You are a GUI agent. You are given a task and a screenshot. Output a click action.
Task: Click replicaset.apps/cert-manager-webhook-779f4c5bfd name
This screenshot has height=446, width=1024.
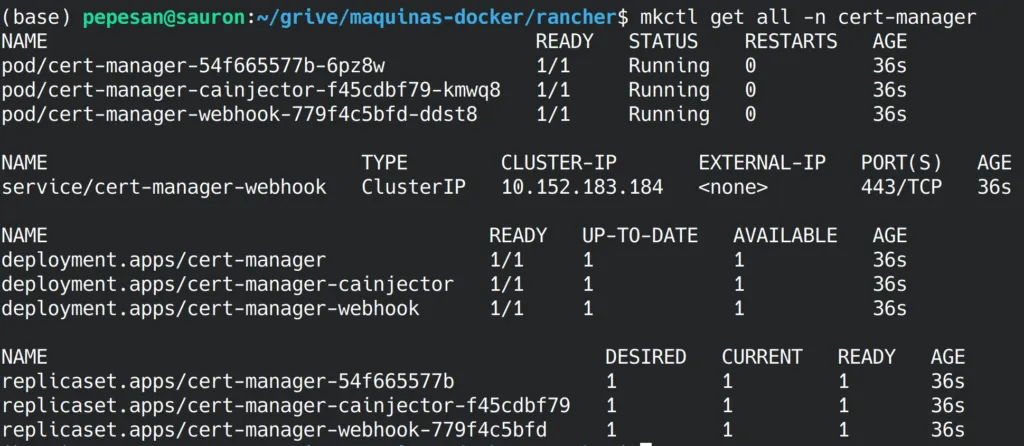coord(274,429)
